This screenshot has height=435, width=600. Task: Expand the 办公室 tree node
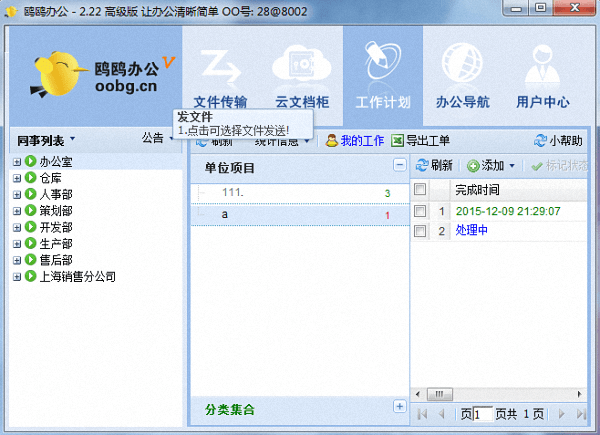click(17, 162)
